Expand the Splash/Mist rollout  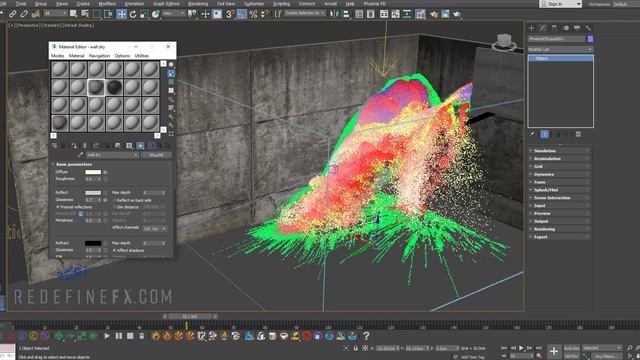(560, 190)
